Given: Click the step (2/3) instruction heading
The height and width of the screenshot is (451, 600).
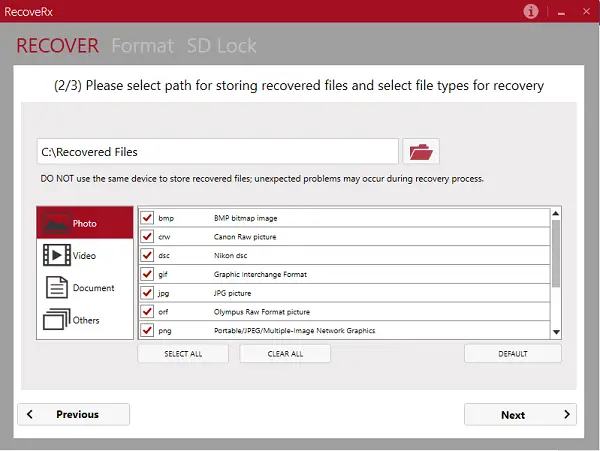Looking at the screenshot, I should pos(299,85).
